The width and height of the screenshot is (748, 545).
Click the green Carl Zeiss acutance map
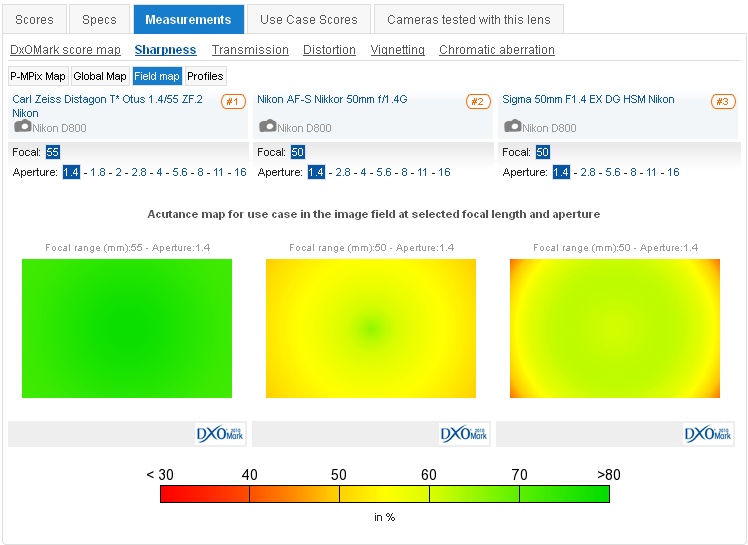[x=127, y=328]
